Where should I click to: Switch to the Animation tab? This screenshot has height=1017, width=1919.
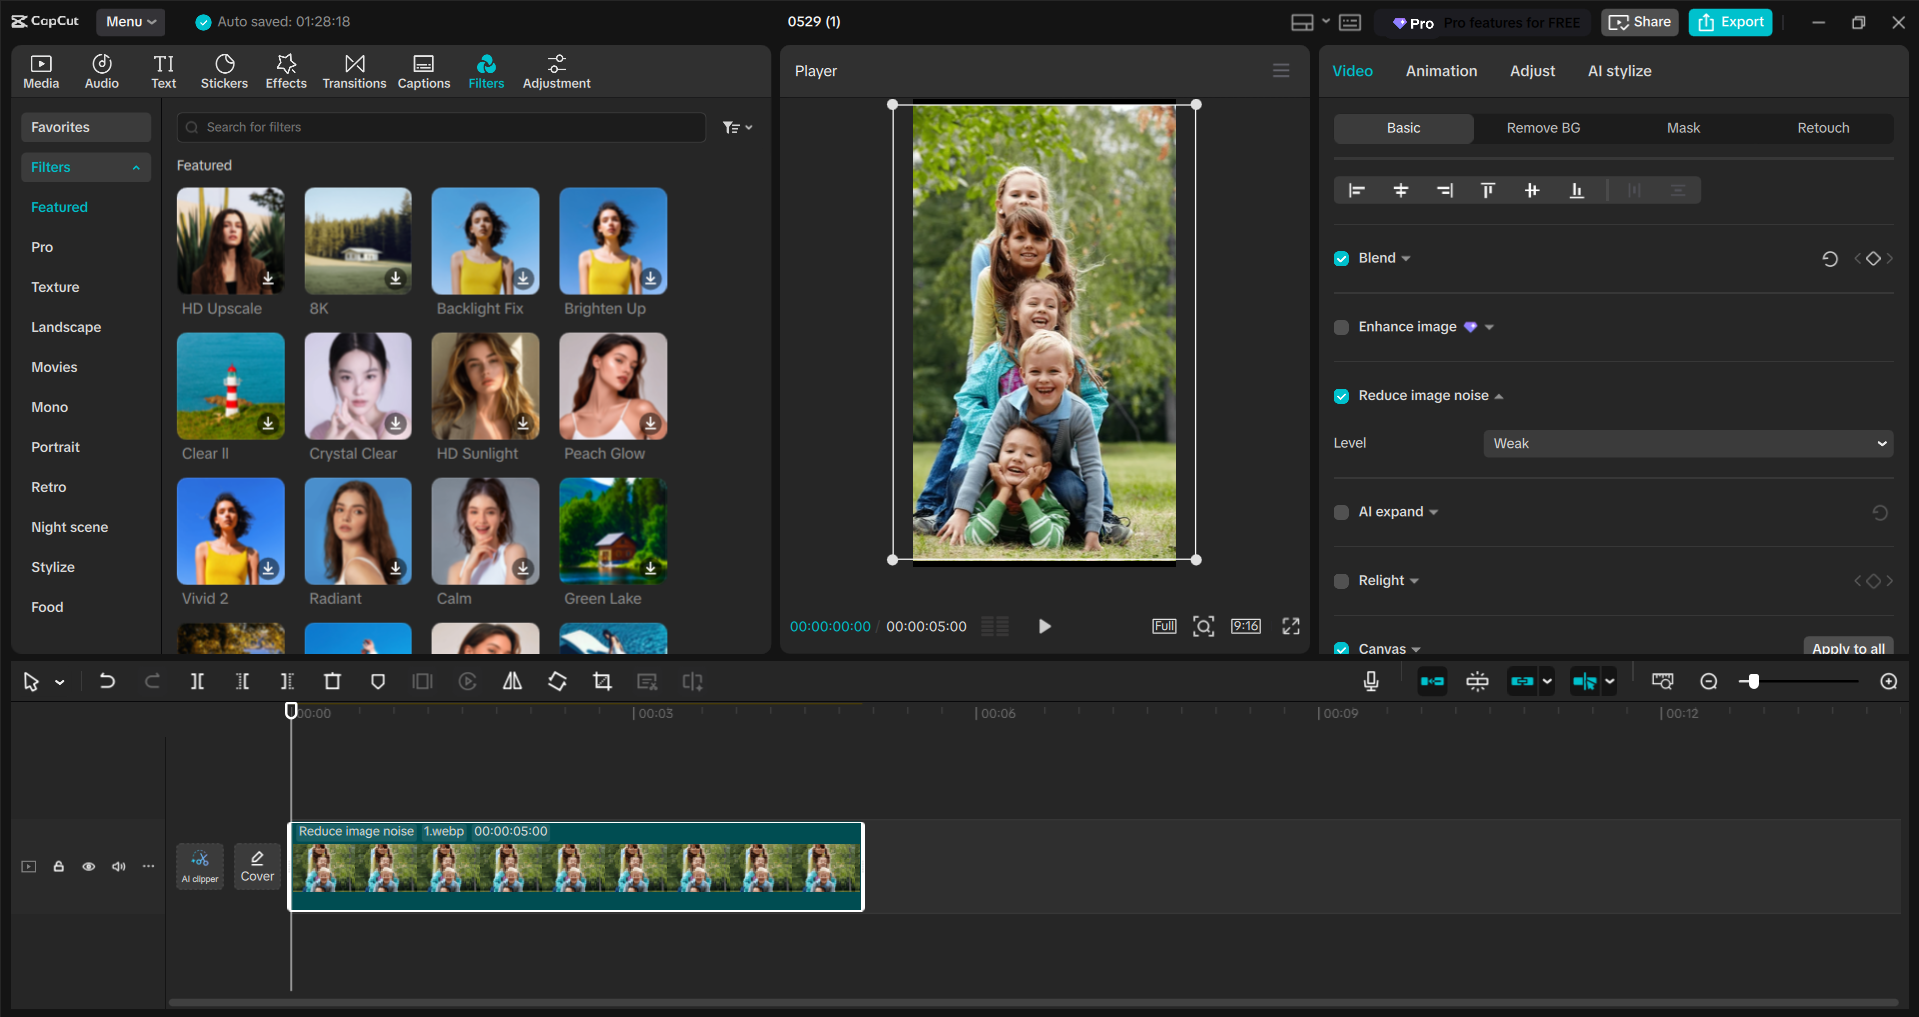tap(1440, 70)
